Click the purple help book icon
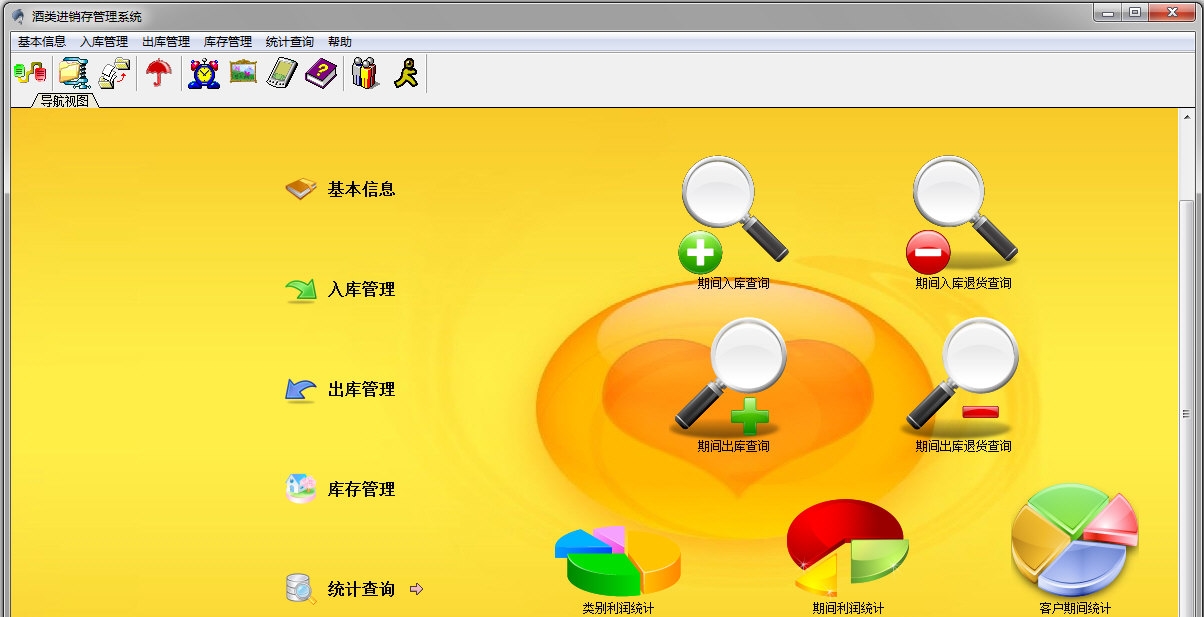Screen dimensions: 1204x617 pyautogui.click(x=321, y=73)
